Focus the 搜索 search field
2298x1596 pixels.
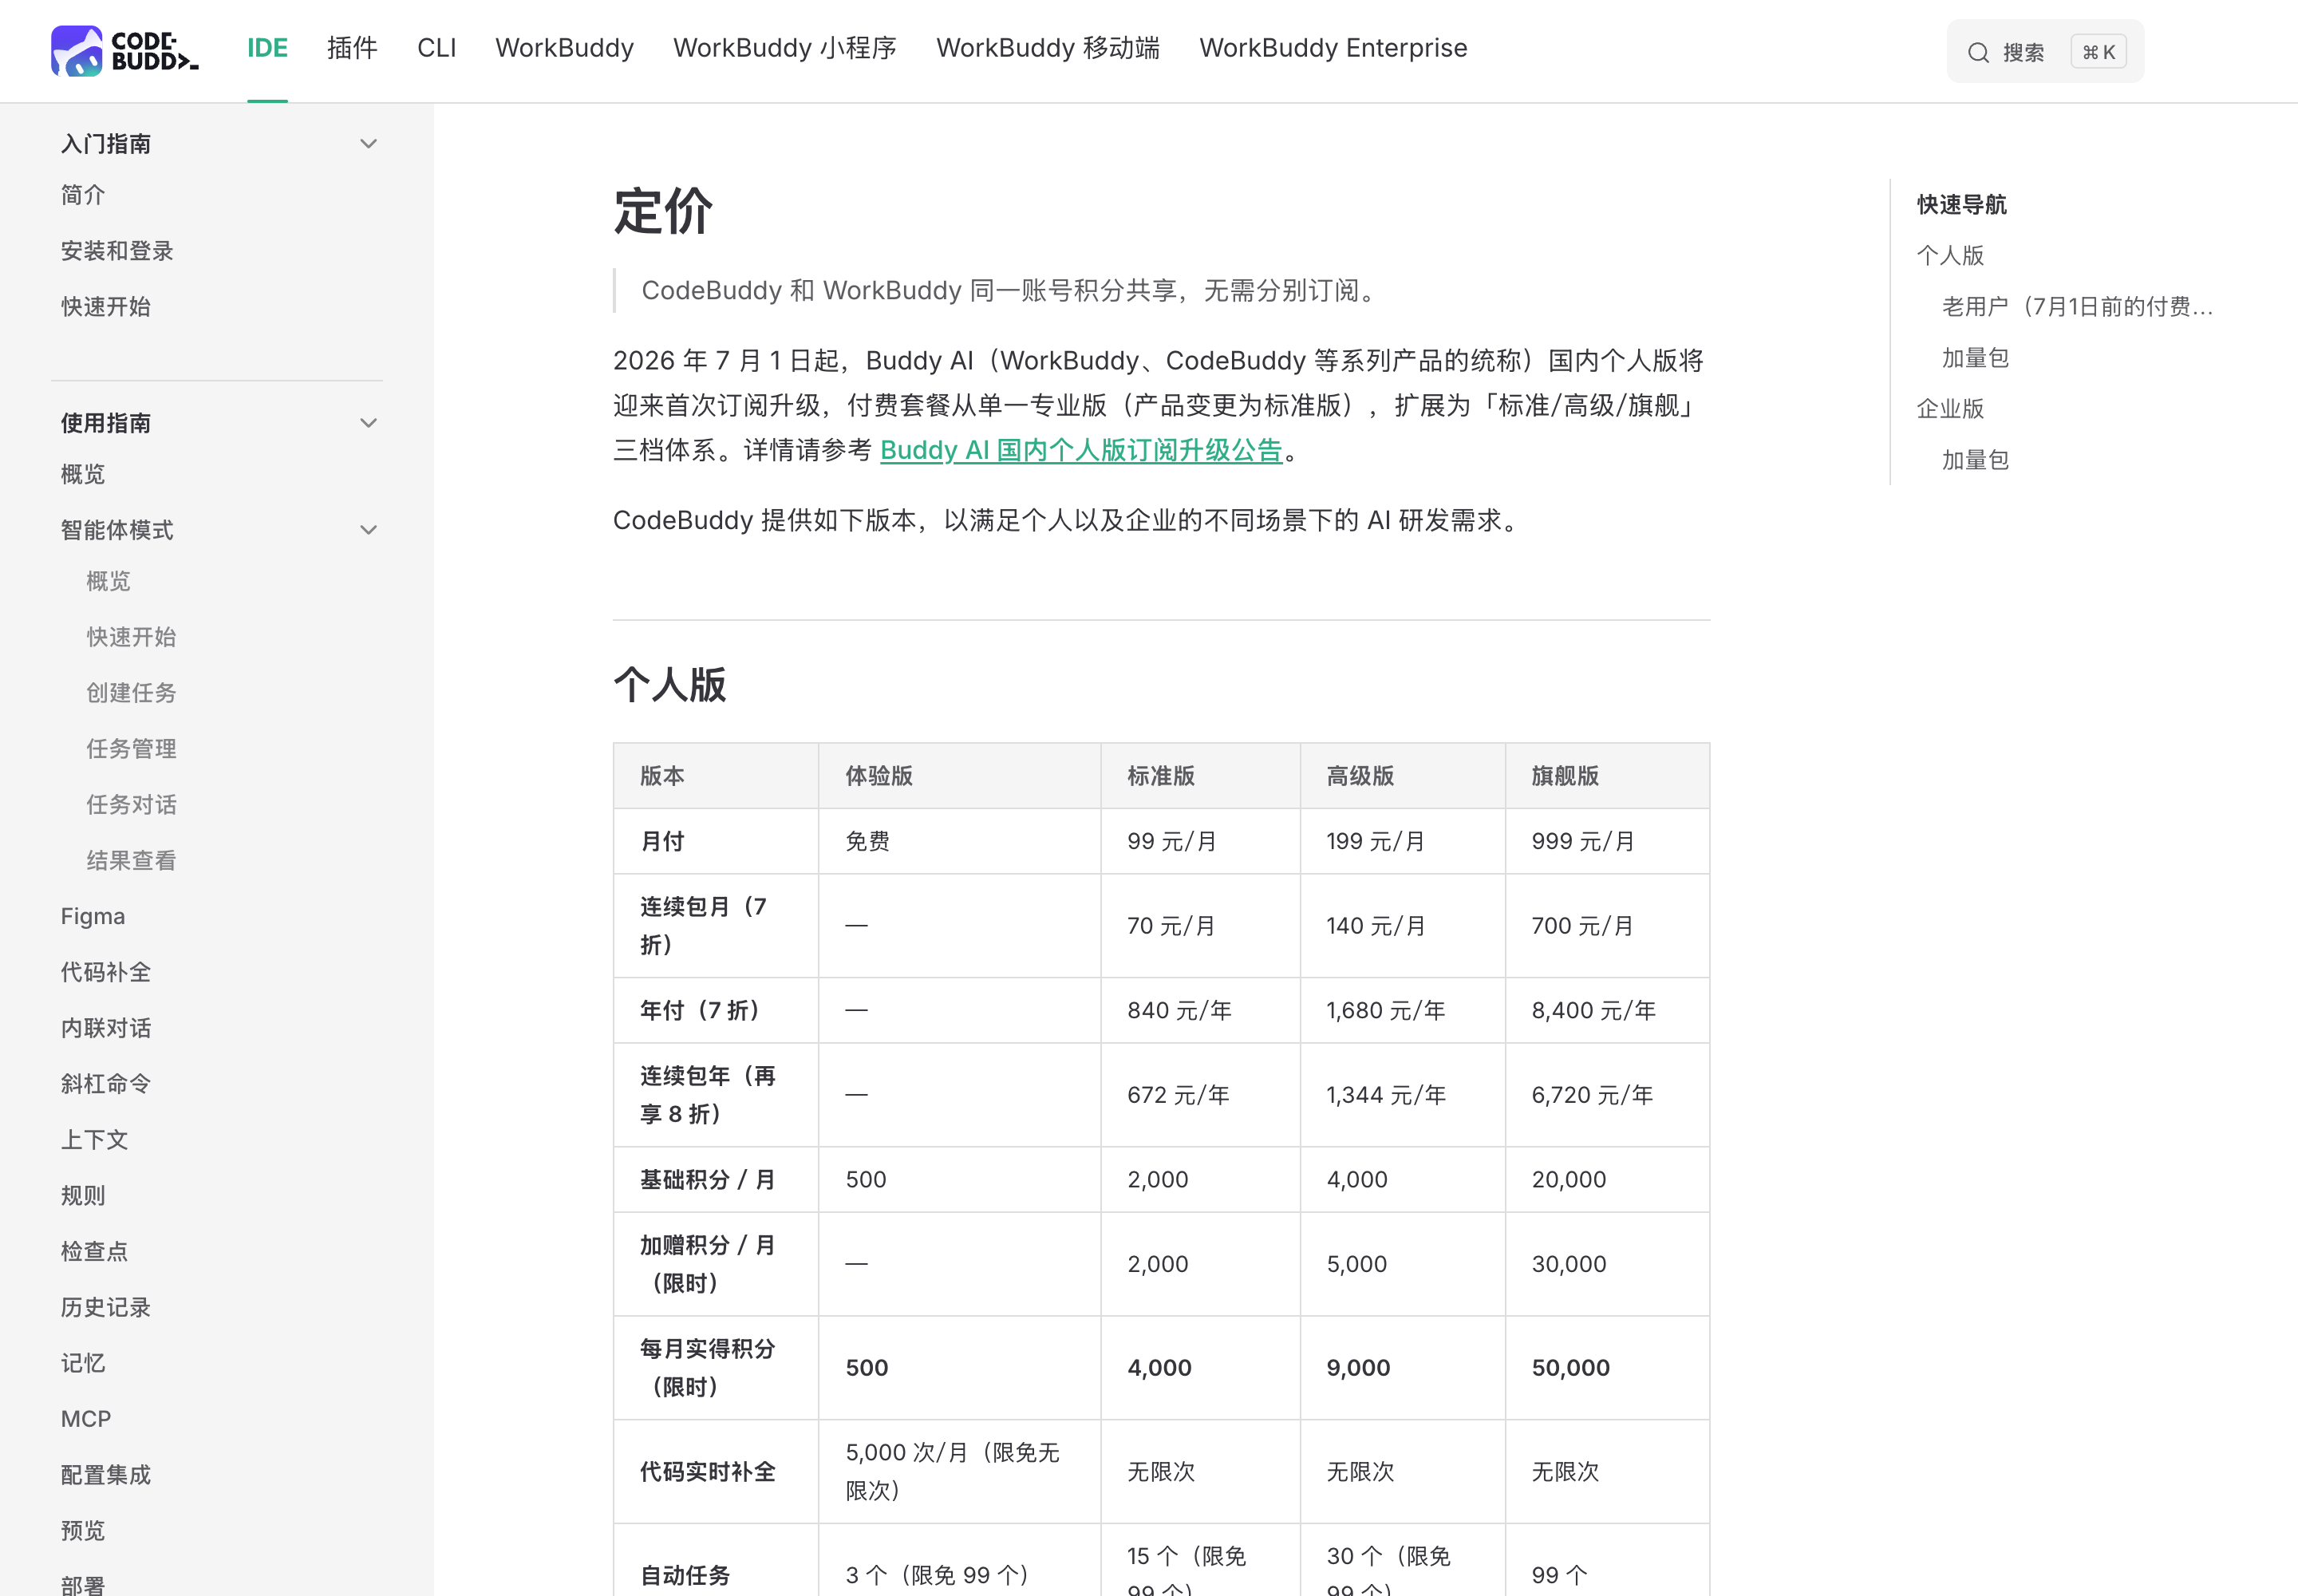click(2044, 52)
